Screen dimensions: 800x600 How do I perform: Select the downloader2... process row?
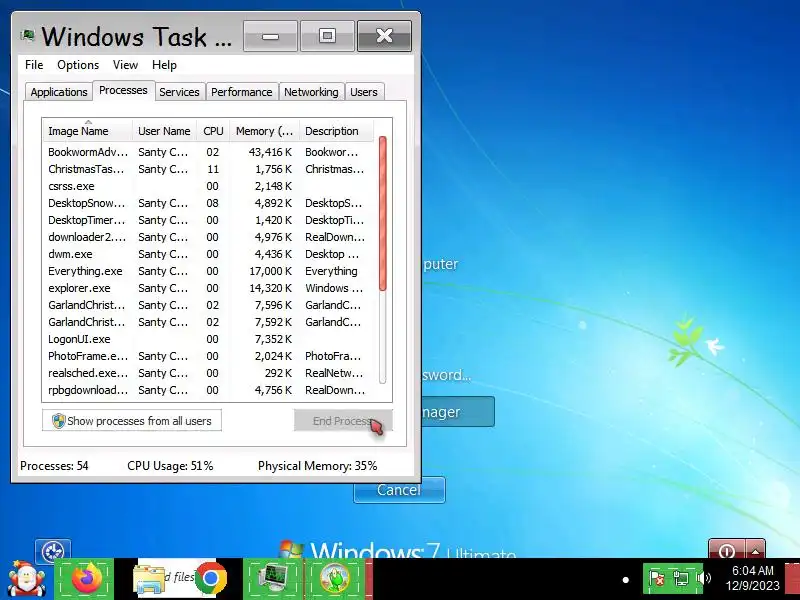[208, 237]
